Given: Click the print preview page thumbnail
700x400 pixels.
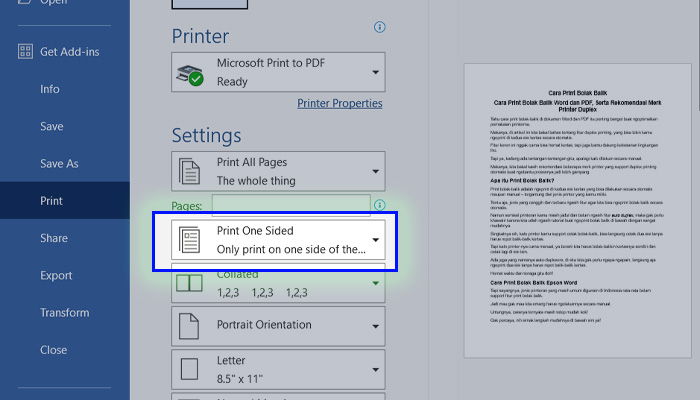Looking at the screenshot, I should click(578, 211).
